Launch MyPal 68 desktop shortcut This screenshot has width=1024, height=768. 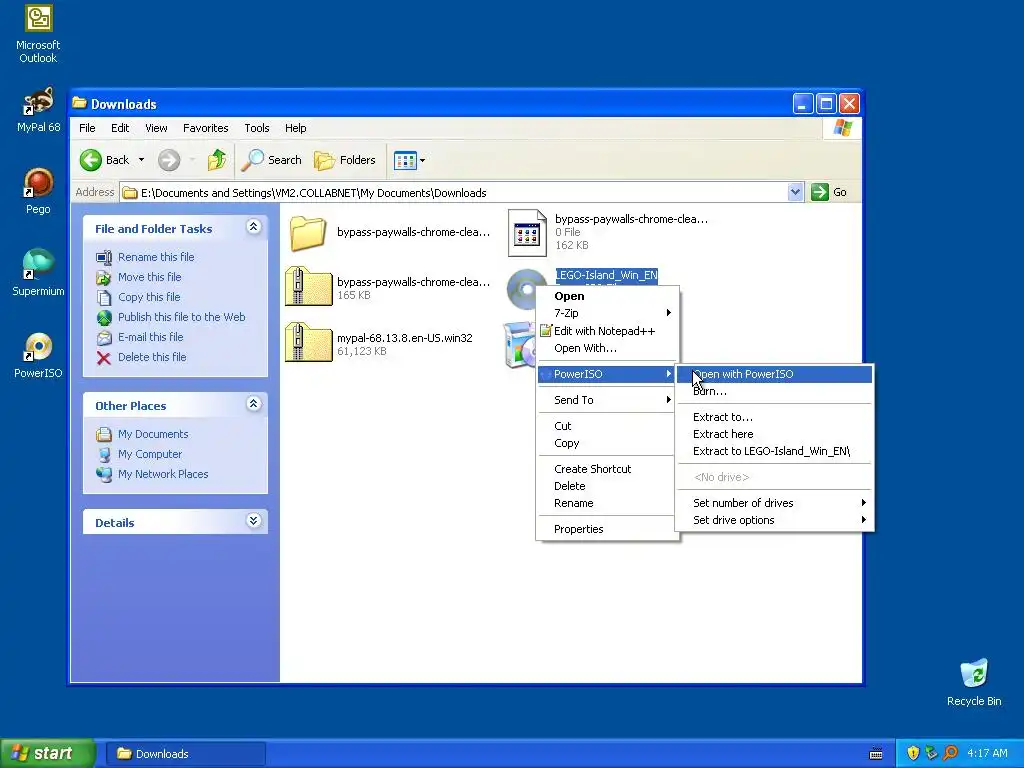pos(38,110)
